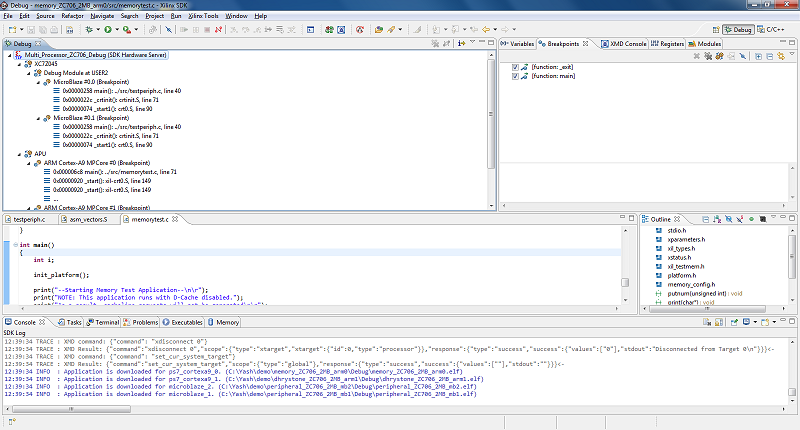Viewport: 800px width, 430px height.
Task: Click Expand All icon in Breakpoints panel
Action: (x=758, y=56)
